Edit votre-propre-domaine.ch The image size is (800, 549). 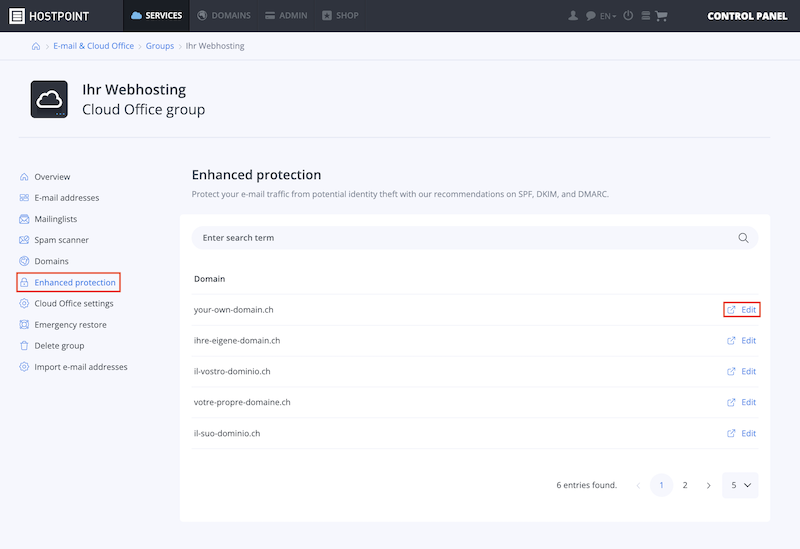[741, 402]
